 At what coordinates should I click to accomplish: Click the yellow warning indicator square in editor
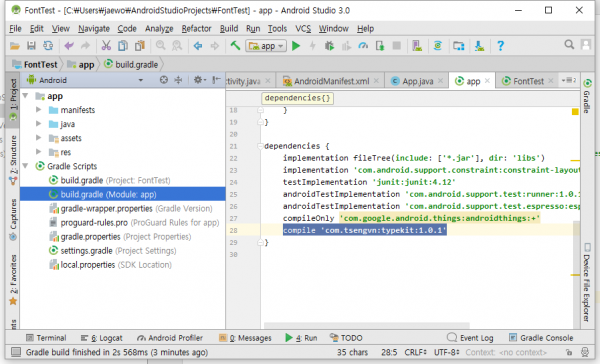575,111
